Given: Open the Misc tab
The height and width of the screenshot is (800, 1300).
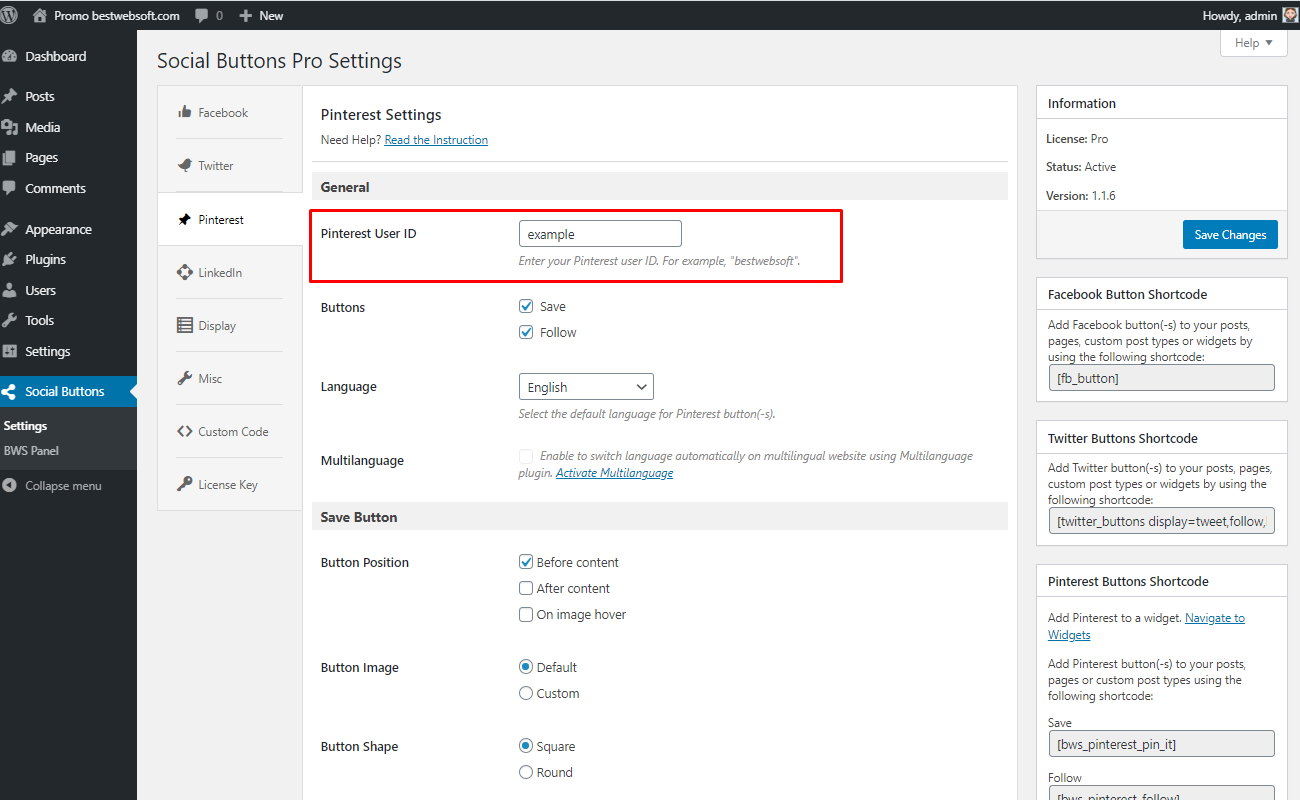Looking at the screenshot, I should (230, 378).
